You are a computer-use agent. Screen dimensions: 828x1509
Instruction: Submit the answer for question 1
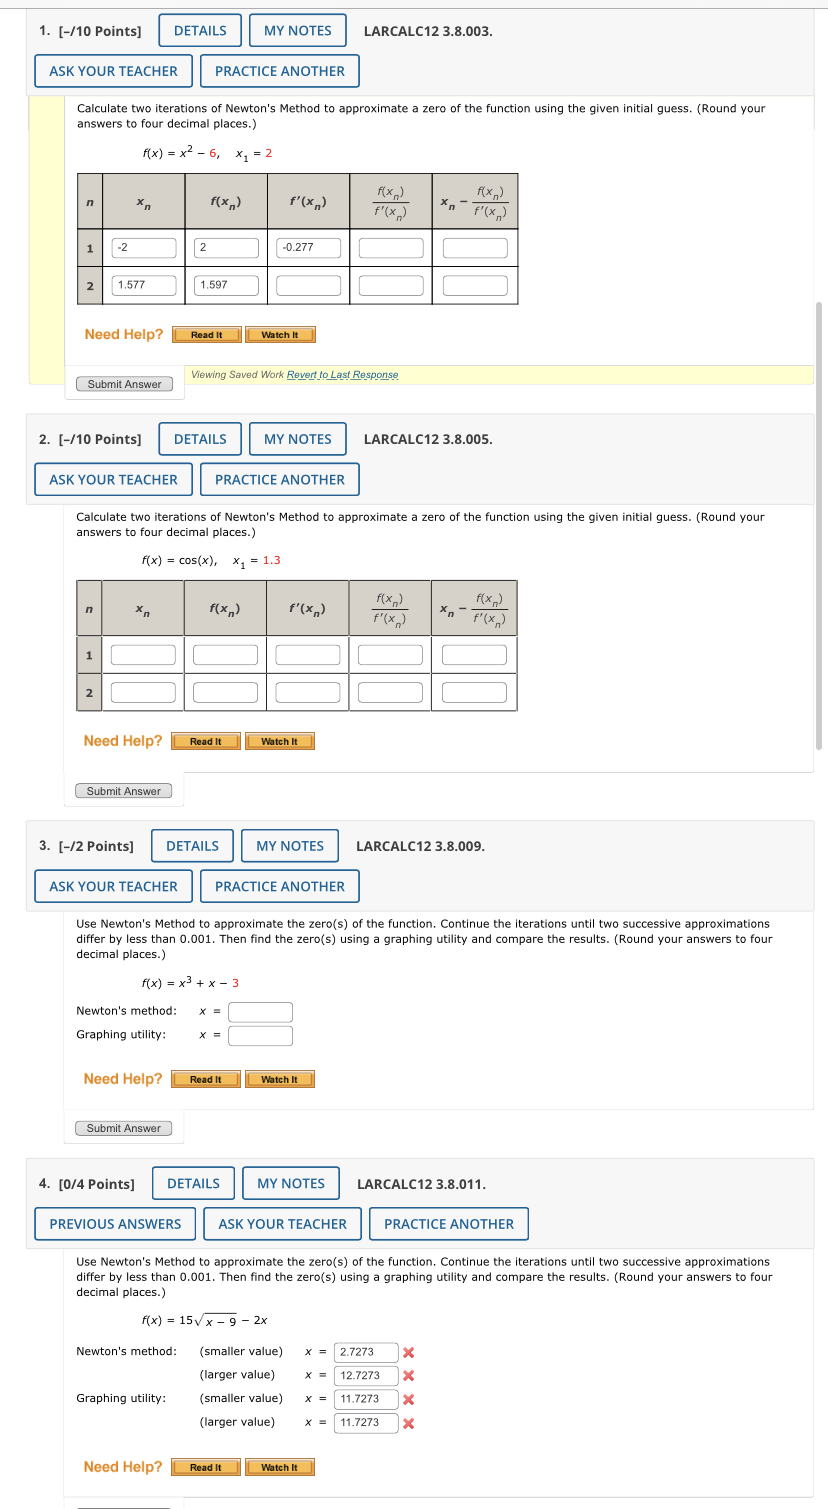(x=124, y=383)
